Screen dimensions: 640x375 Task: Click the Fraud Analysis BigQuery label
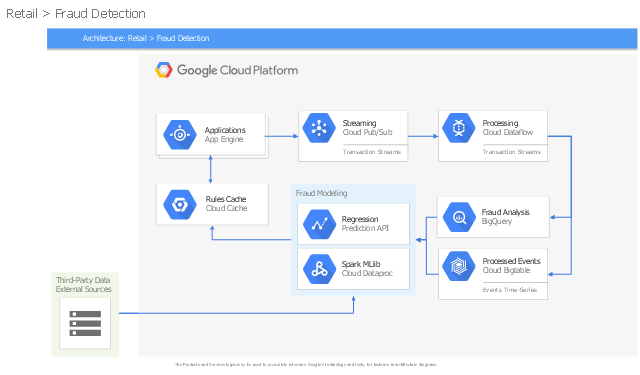click(x=505, y=217)
